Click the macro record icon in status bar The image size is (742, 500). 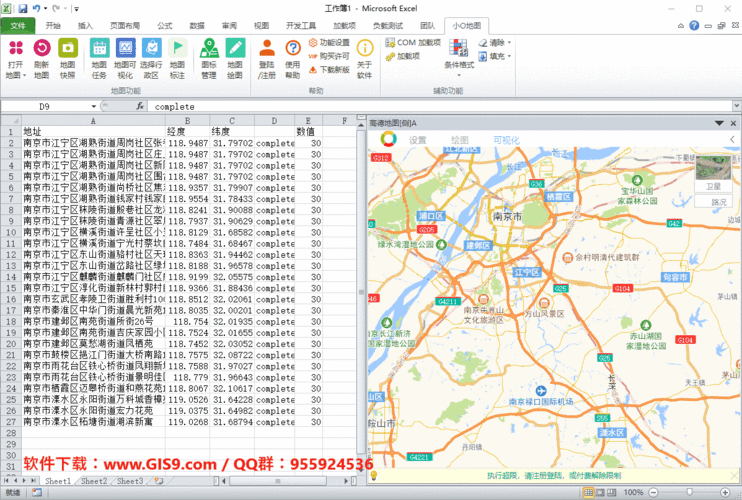[x=36, y=492]
